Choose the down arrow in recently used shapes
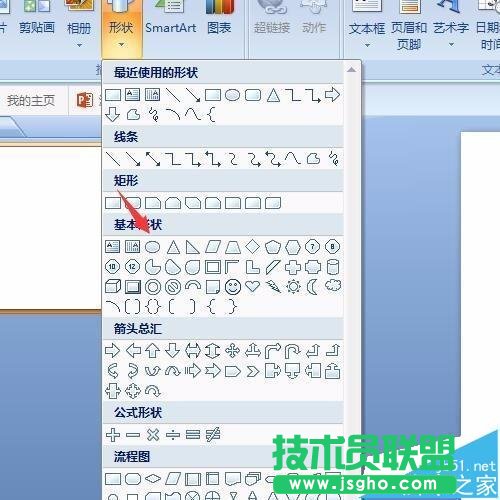This screenshot has width=500, height=500. point(112,115)
